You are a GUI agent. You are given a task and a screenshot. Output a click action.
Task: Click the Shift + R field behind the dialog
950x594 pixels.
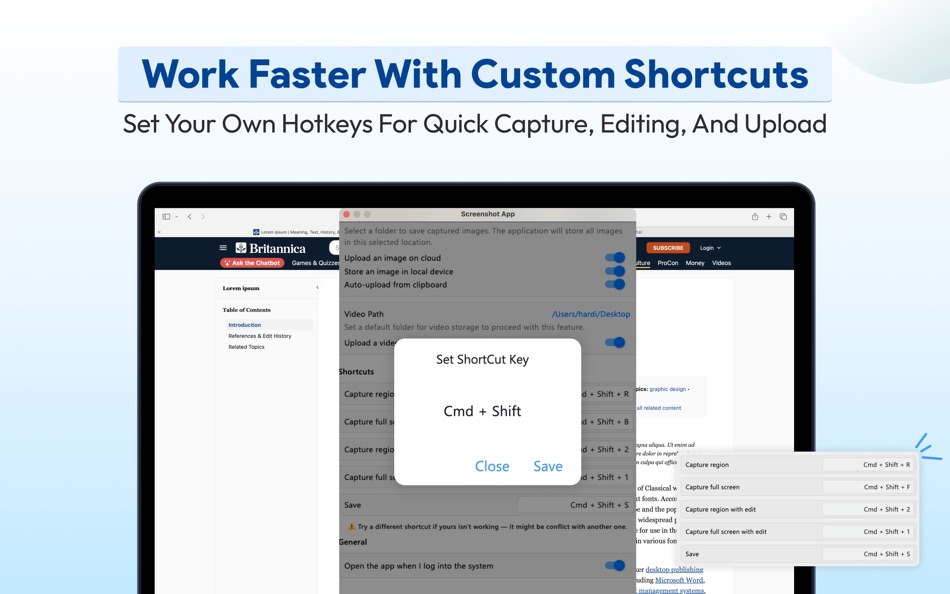606,394
